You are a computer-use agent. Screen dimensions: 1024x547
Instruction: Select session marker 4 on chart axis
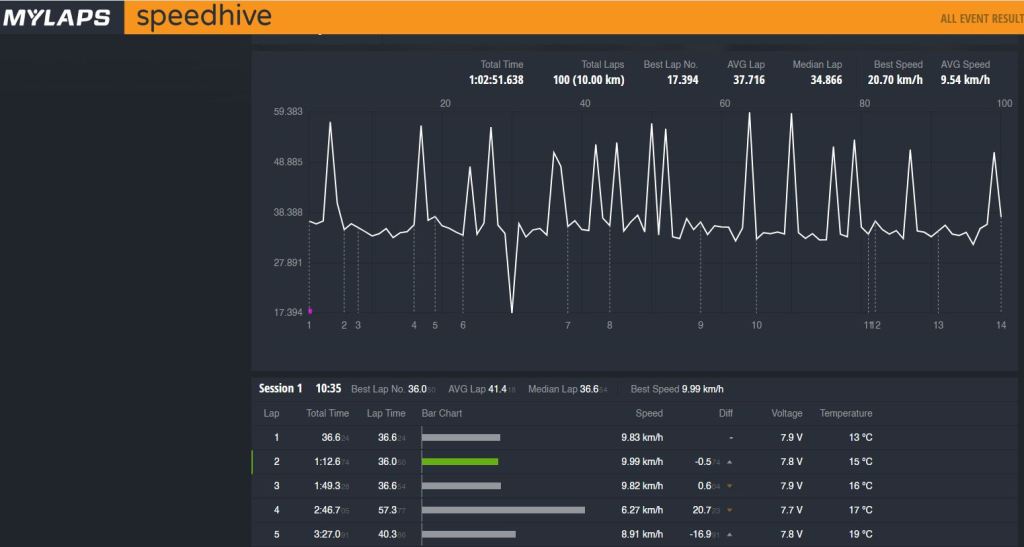pyautogui.click(x=414, y=325)
